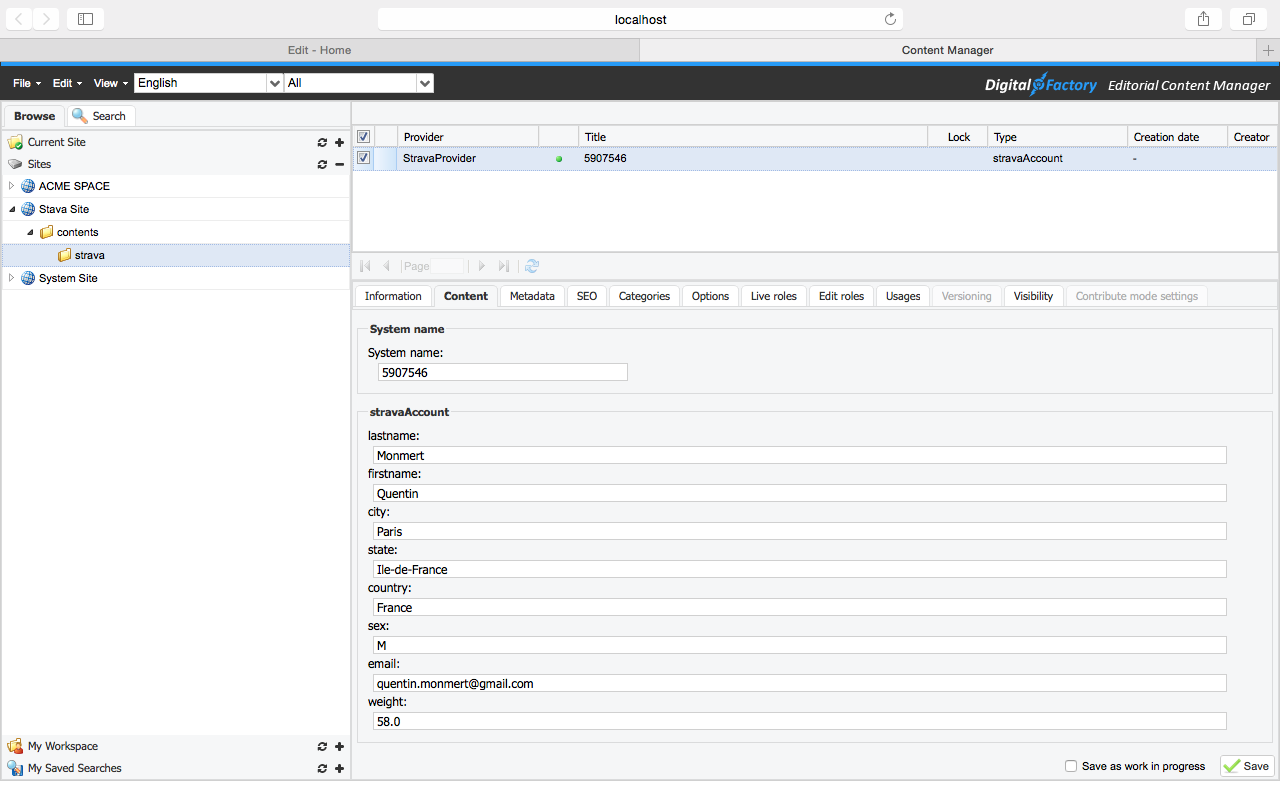Viewport: 1280px width, 800px height.
Task: Click the refresh icon beside Current Site
Action: click(322, 143)
